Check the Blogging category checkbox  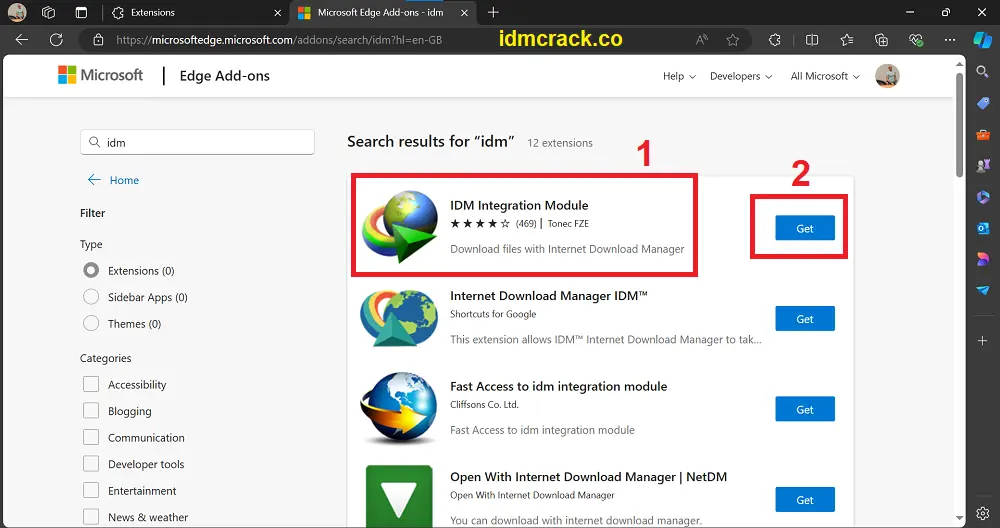[91, 411]
